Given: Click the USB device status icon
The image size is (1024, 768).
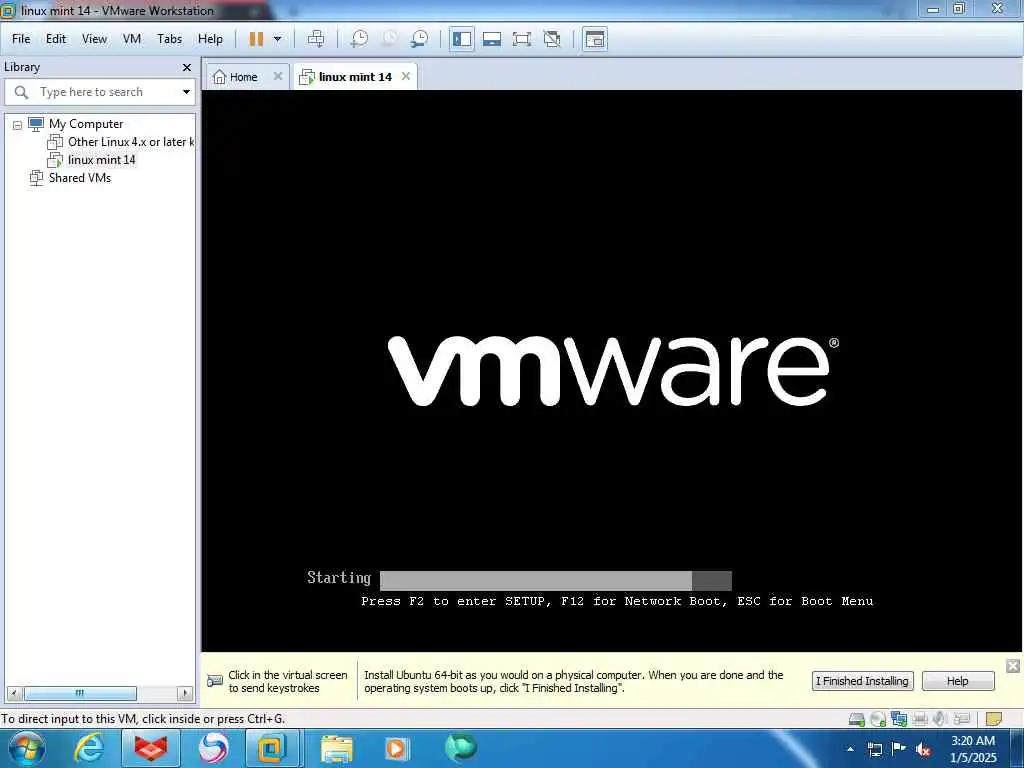Looking at the screenshot, I should (961, 719).
